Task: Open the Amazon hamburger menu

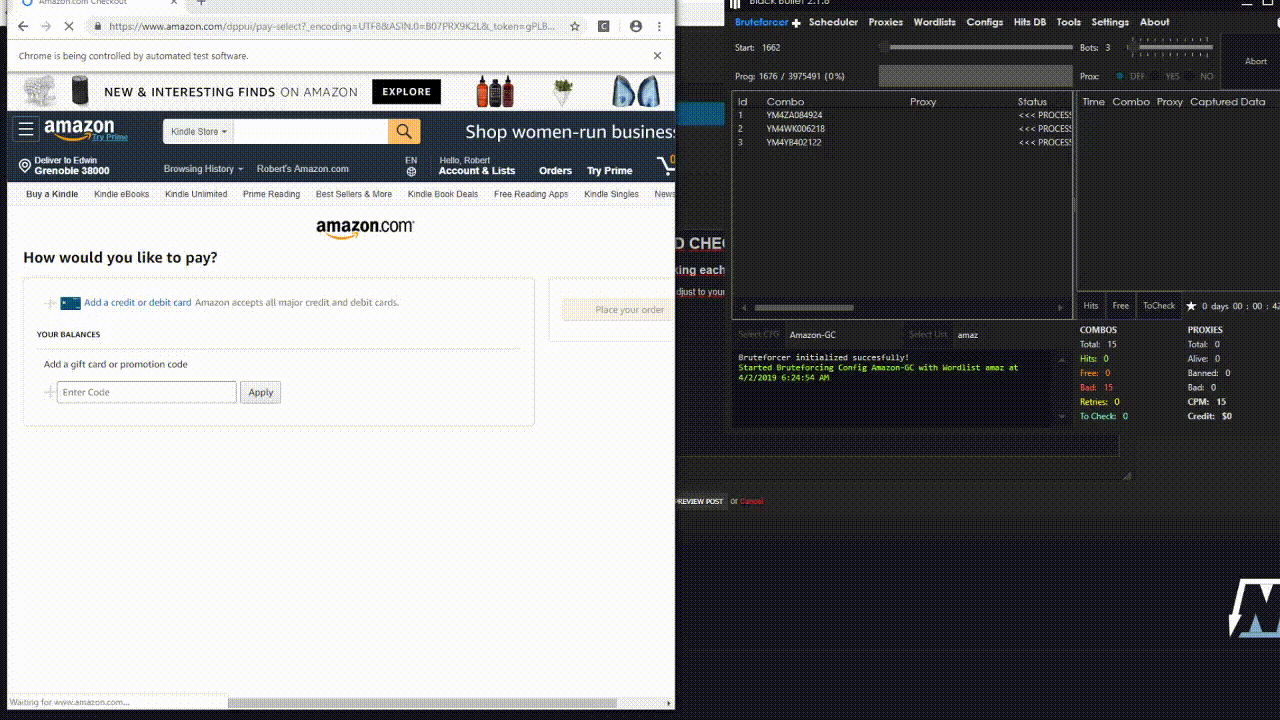Action: 26,130
